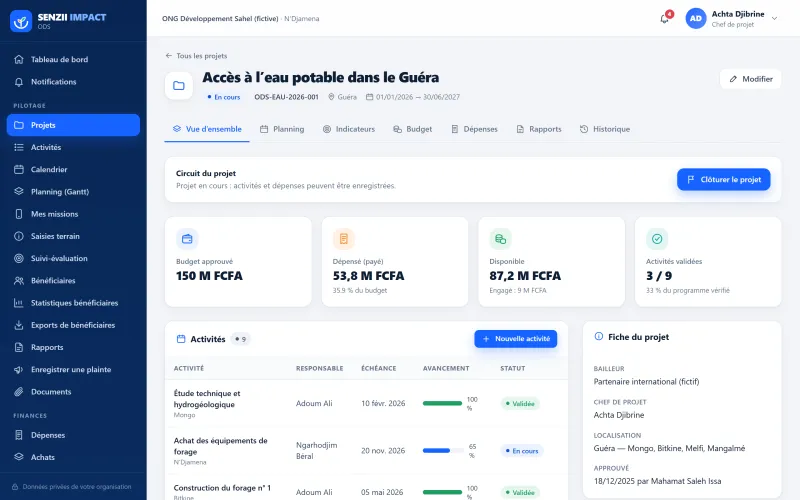Click the Bénéficiaires people icon

coord(19,281)
